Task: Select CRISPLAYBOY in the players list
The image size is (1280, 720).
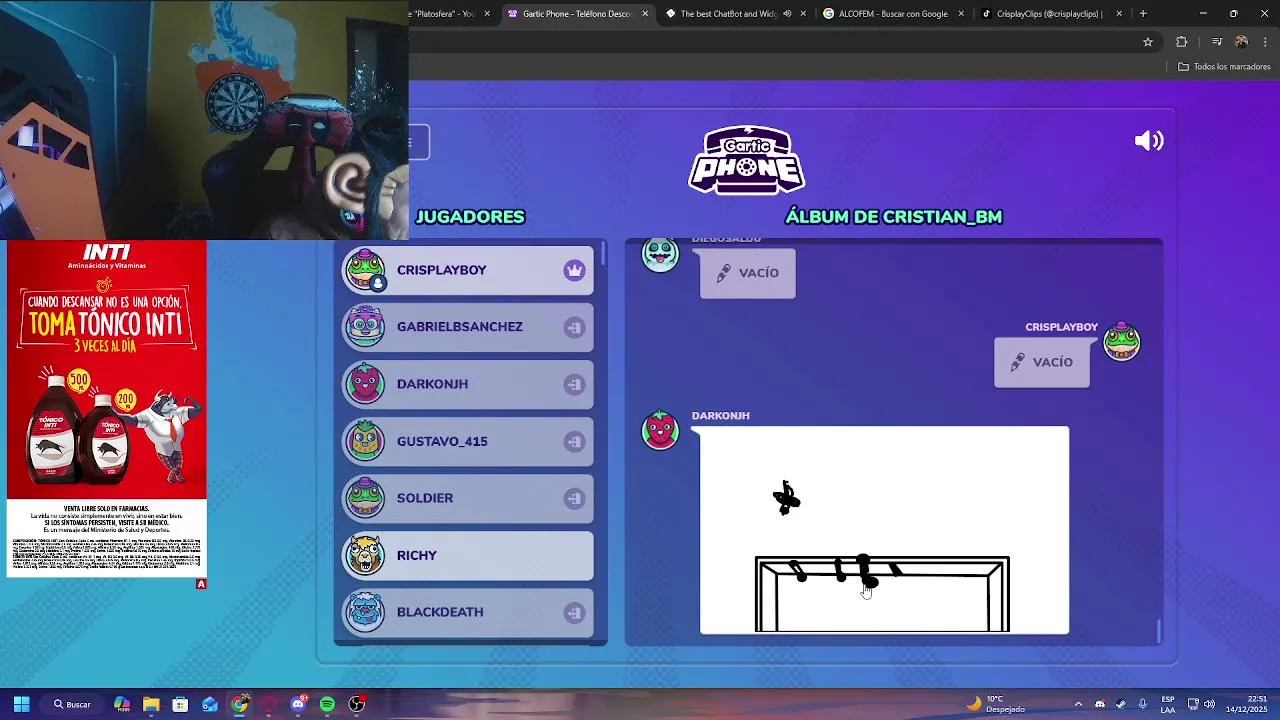Action: [x=468, y=270]
